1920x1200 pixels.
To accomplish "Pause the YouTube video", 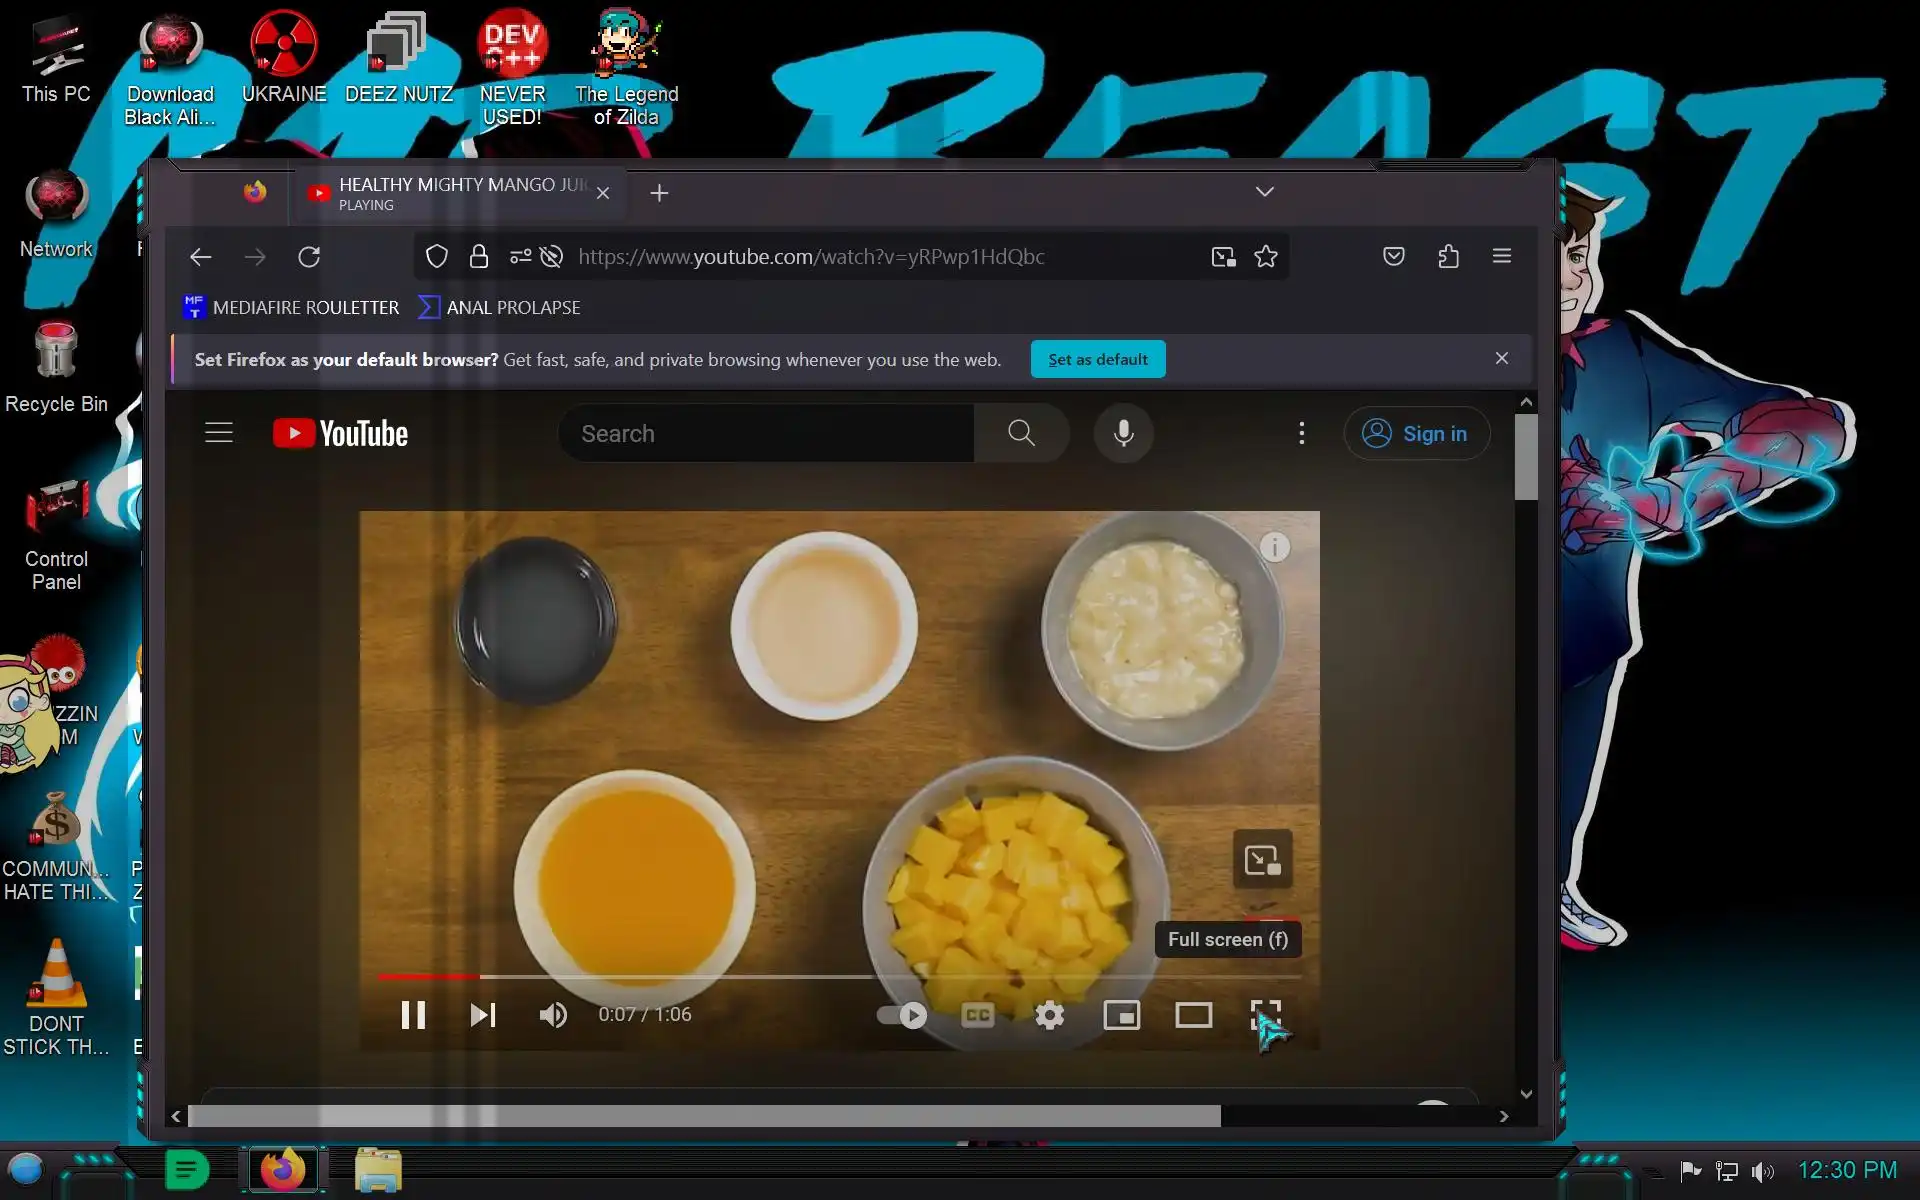I will point(413,1015).
